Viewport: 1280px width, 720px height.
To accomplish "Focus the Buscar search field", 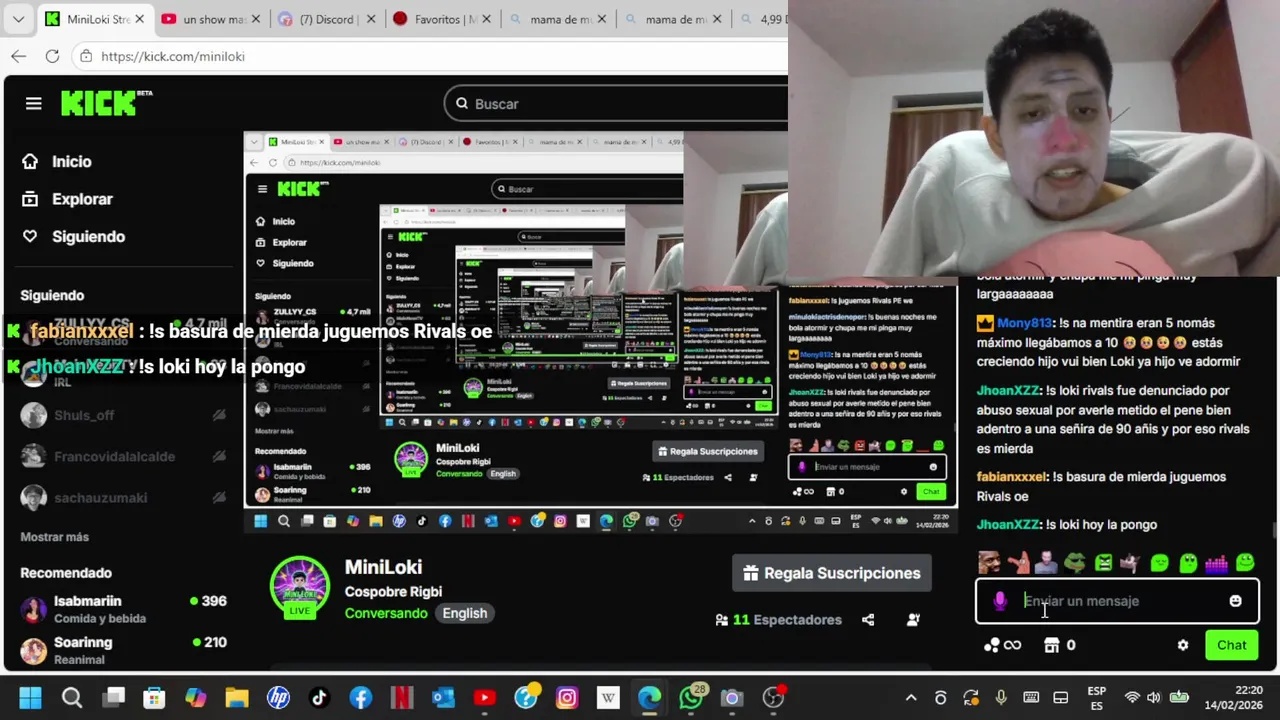I will pos(615,104).
